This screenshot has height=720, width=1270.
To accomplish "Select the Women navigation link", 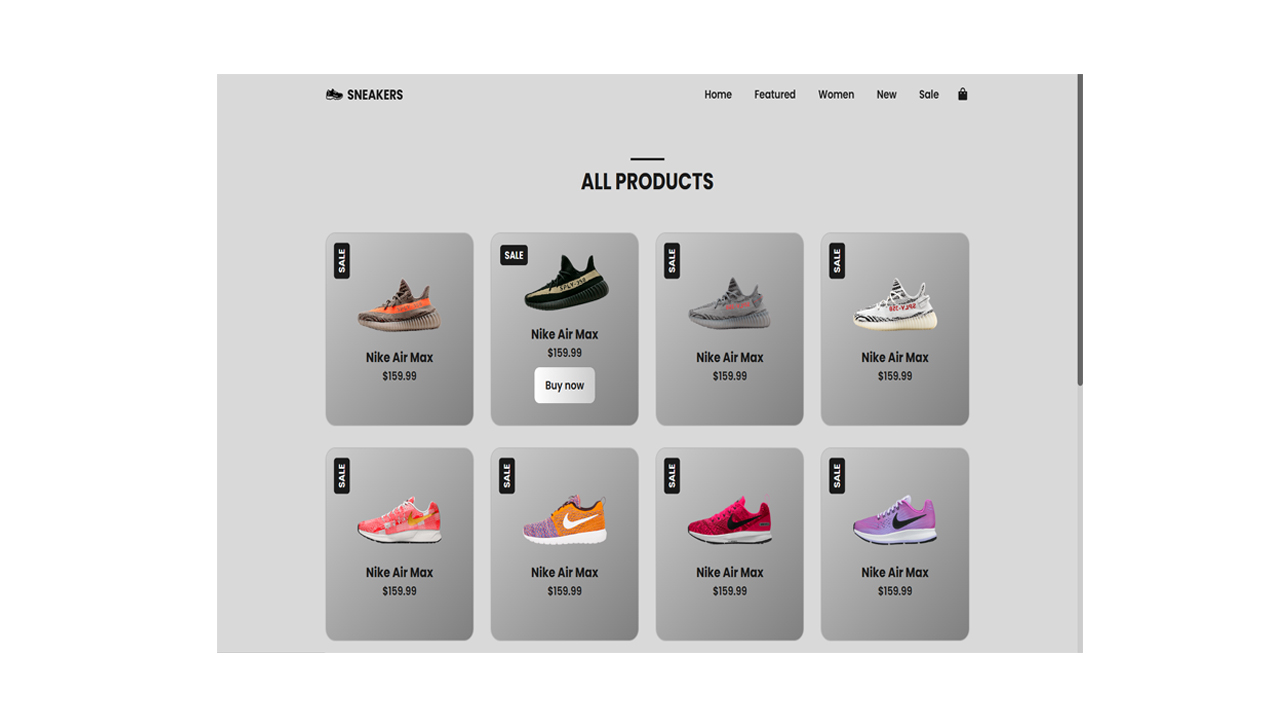I will [836, 95].
